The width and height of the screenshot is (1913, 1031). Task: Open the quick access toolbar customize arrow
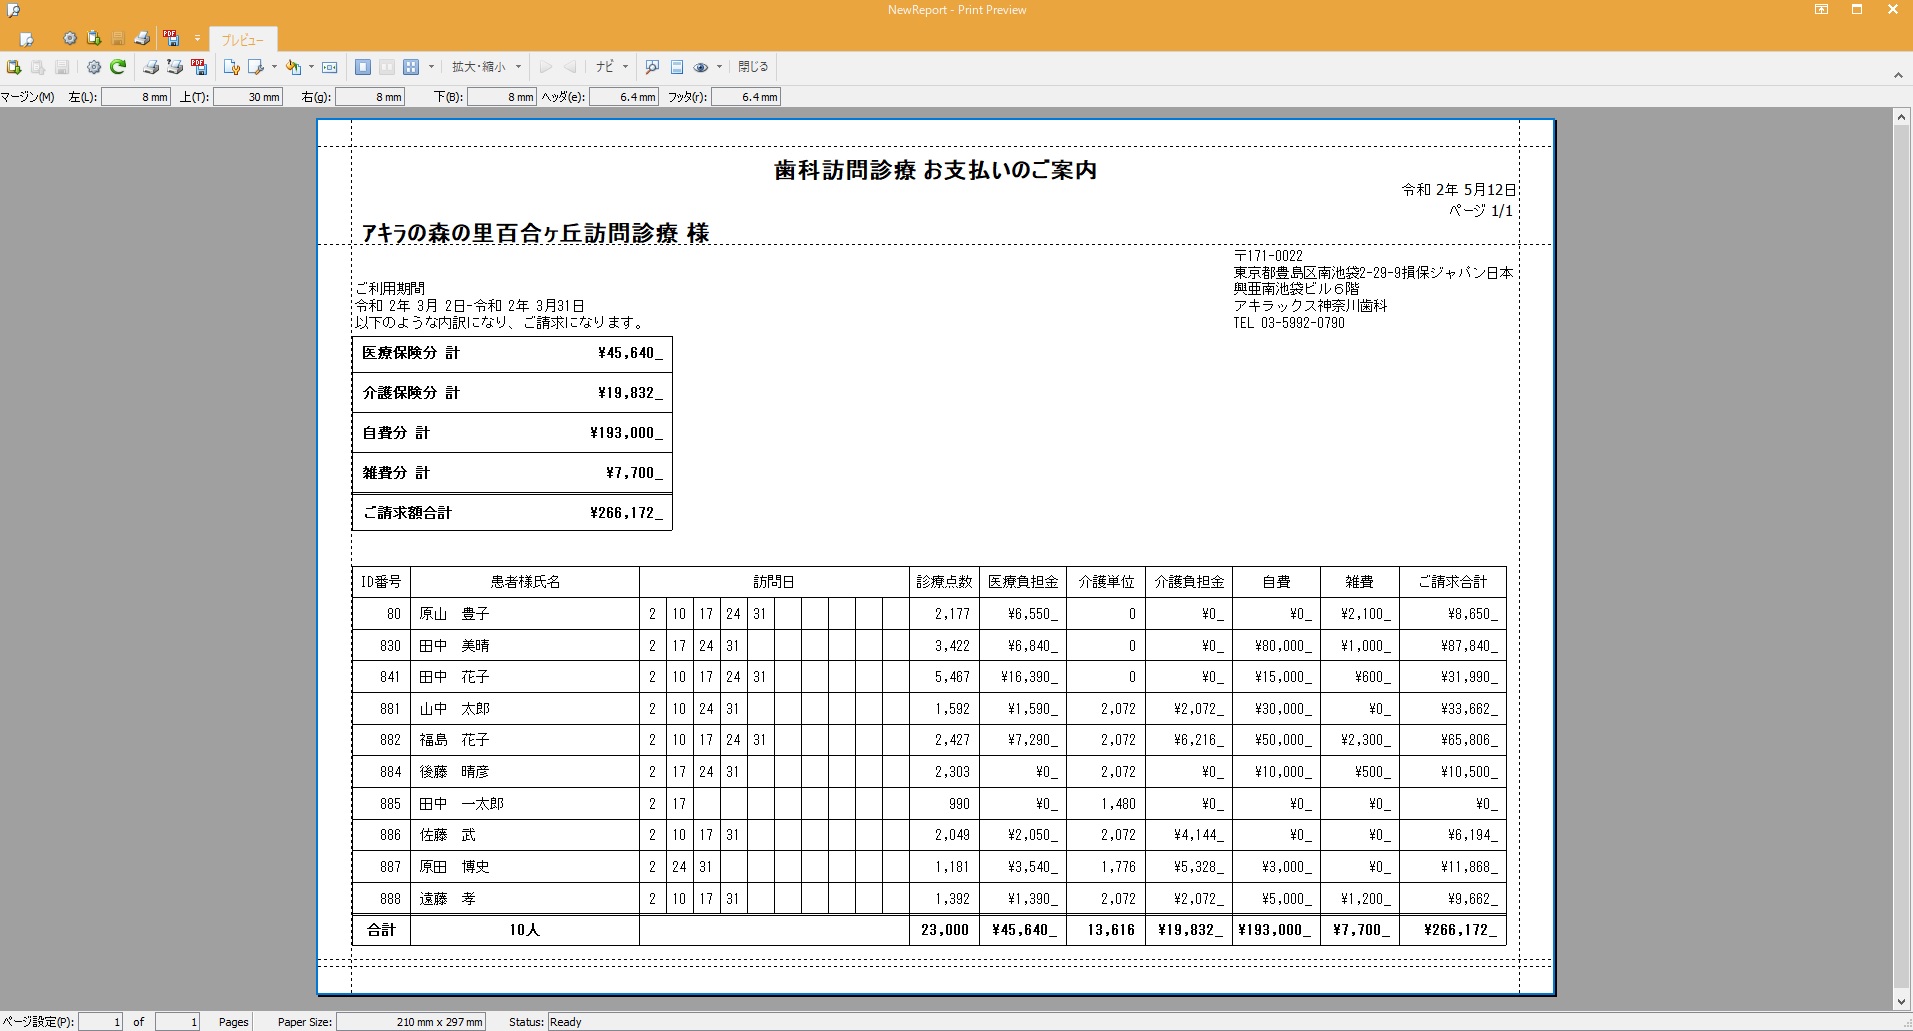click(x=197, y=39)
